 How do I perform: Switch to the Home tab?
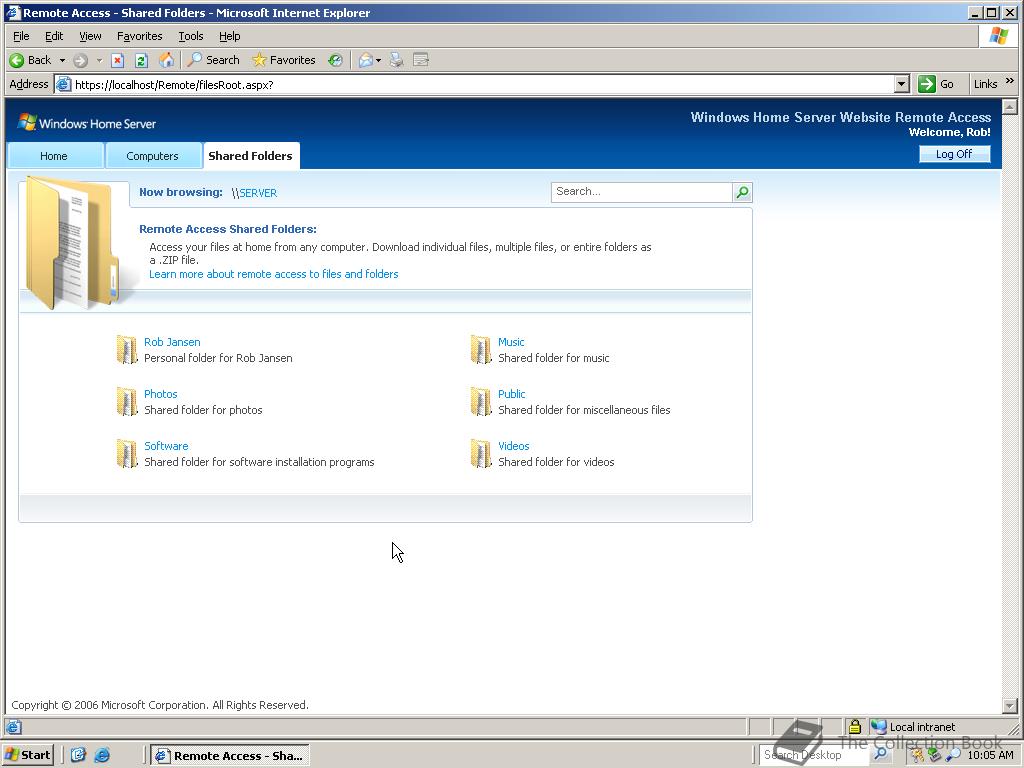tap(54, 156)
